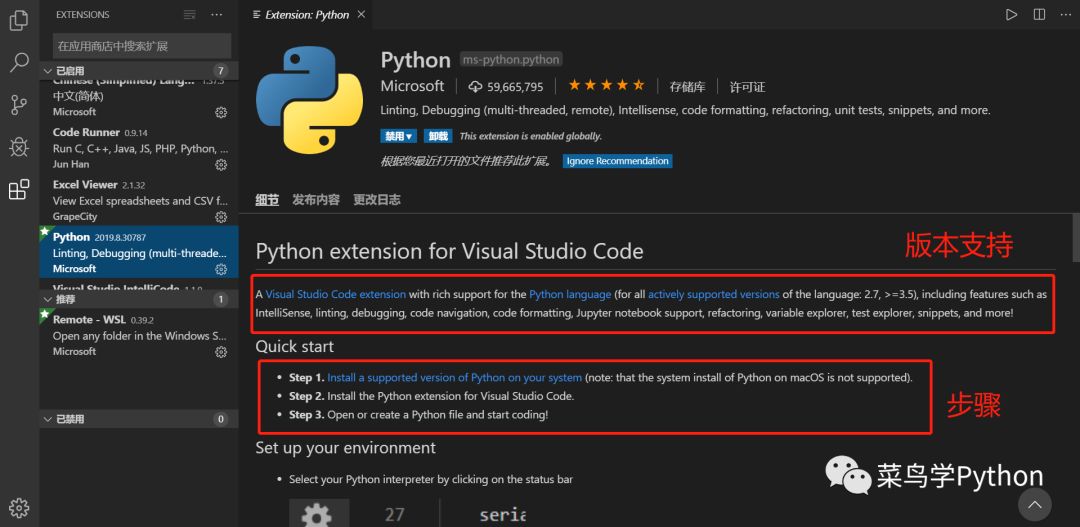This screenshot has width=1080, height=527.
Task: Click the 卸载 uninstall button
Action: pyautogui.click(x=437, y=136)
